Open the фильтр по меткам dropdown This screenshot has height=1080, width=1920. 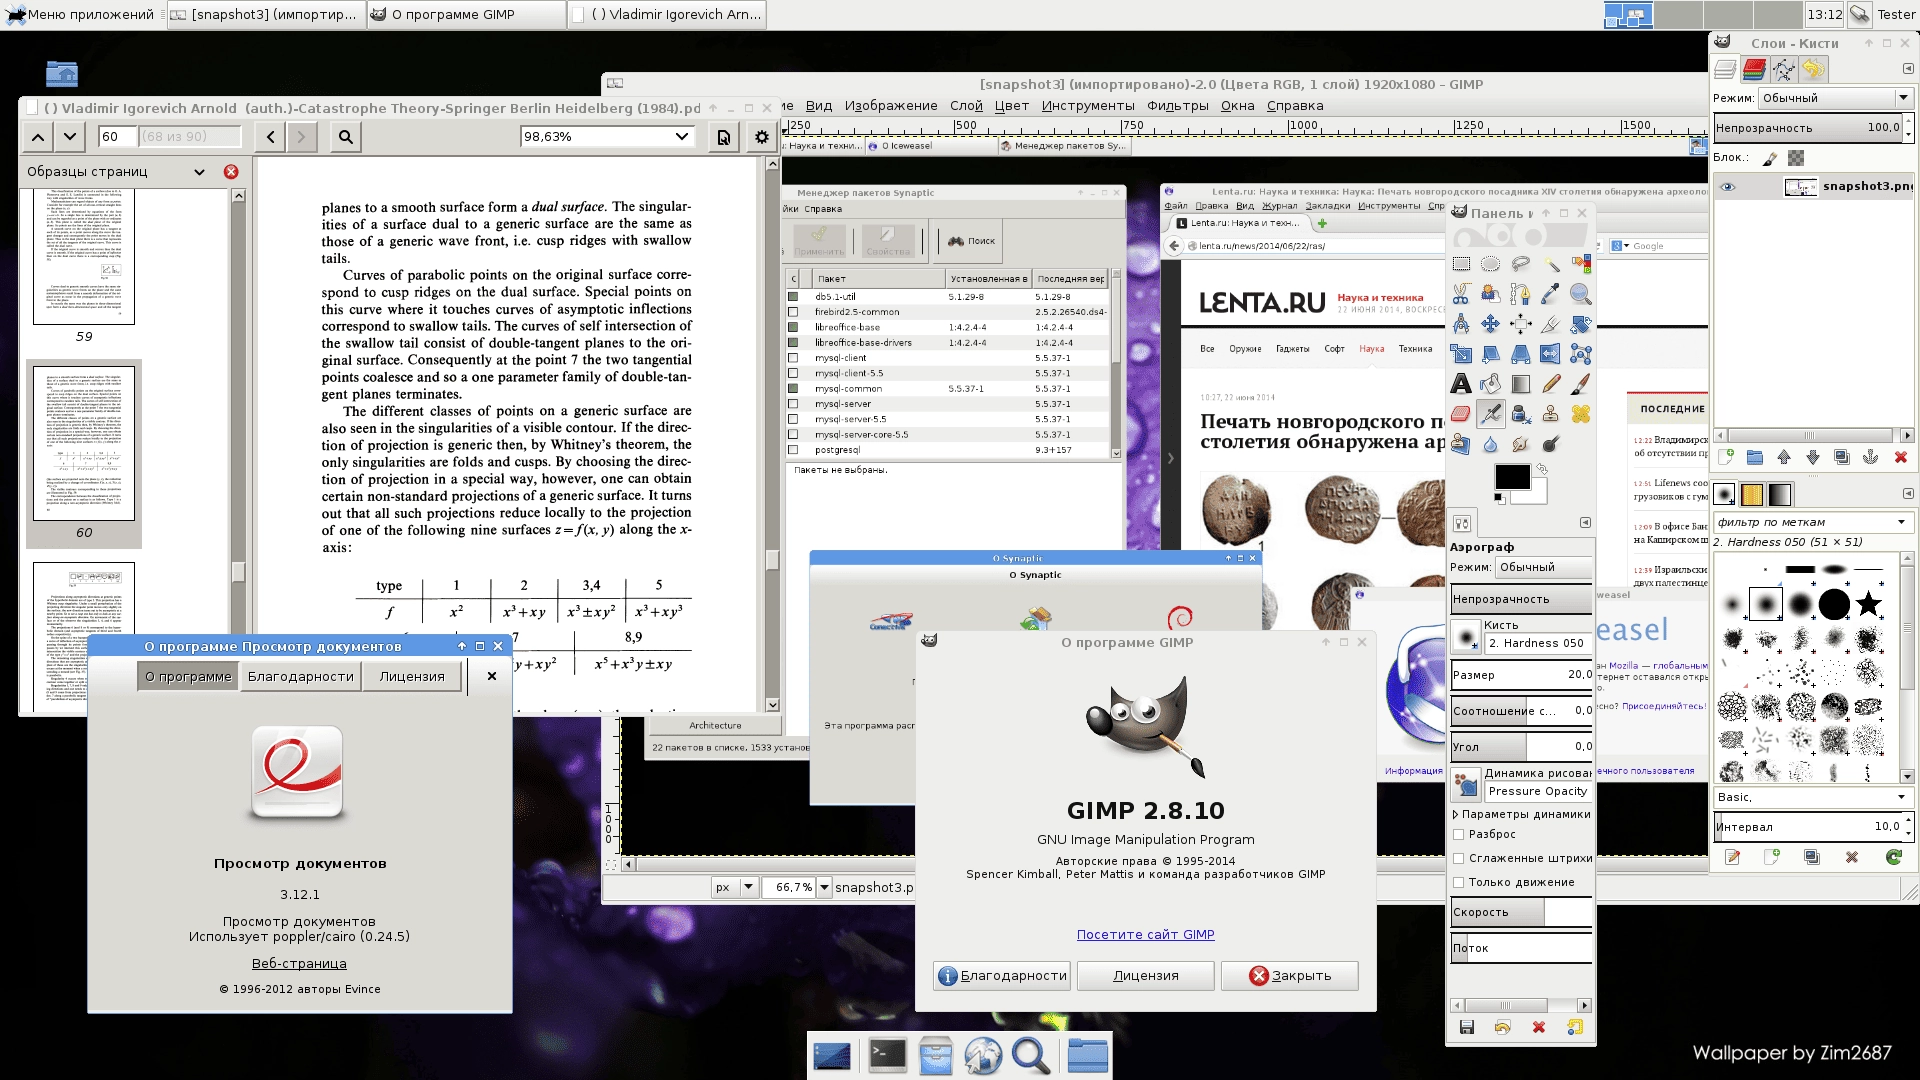point(1812,522)
